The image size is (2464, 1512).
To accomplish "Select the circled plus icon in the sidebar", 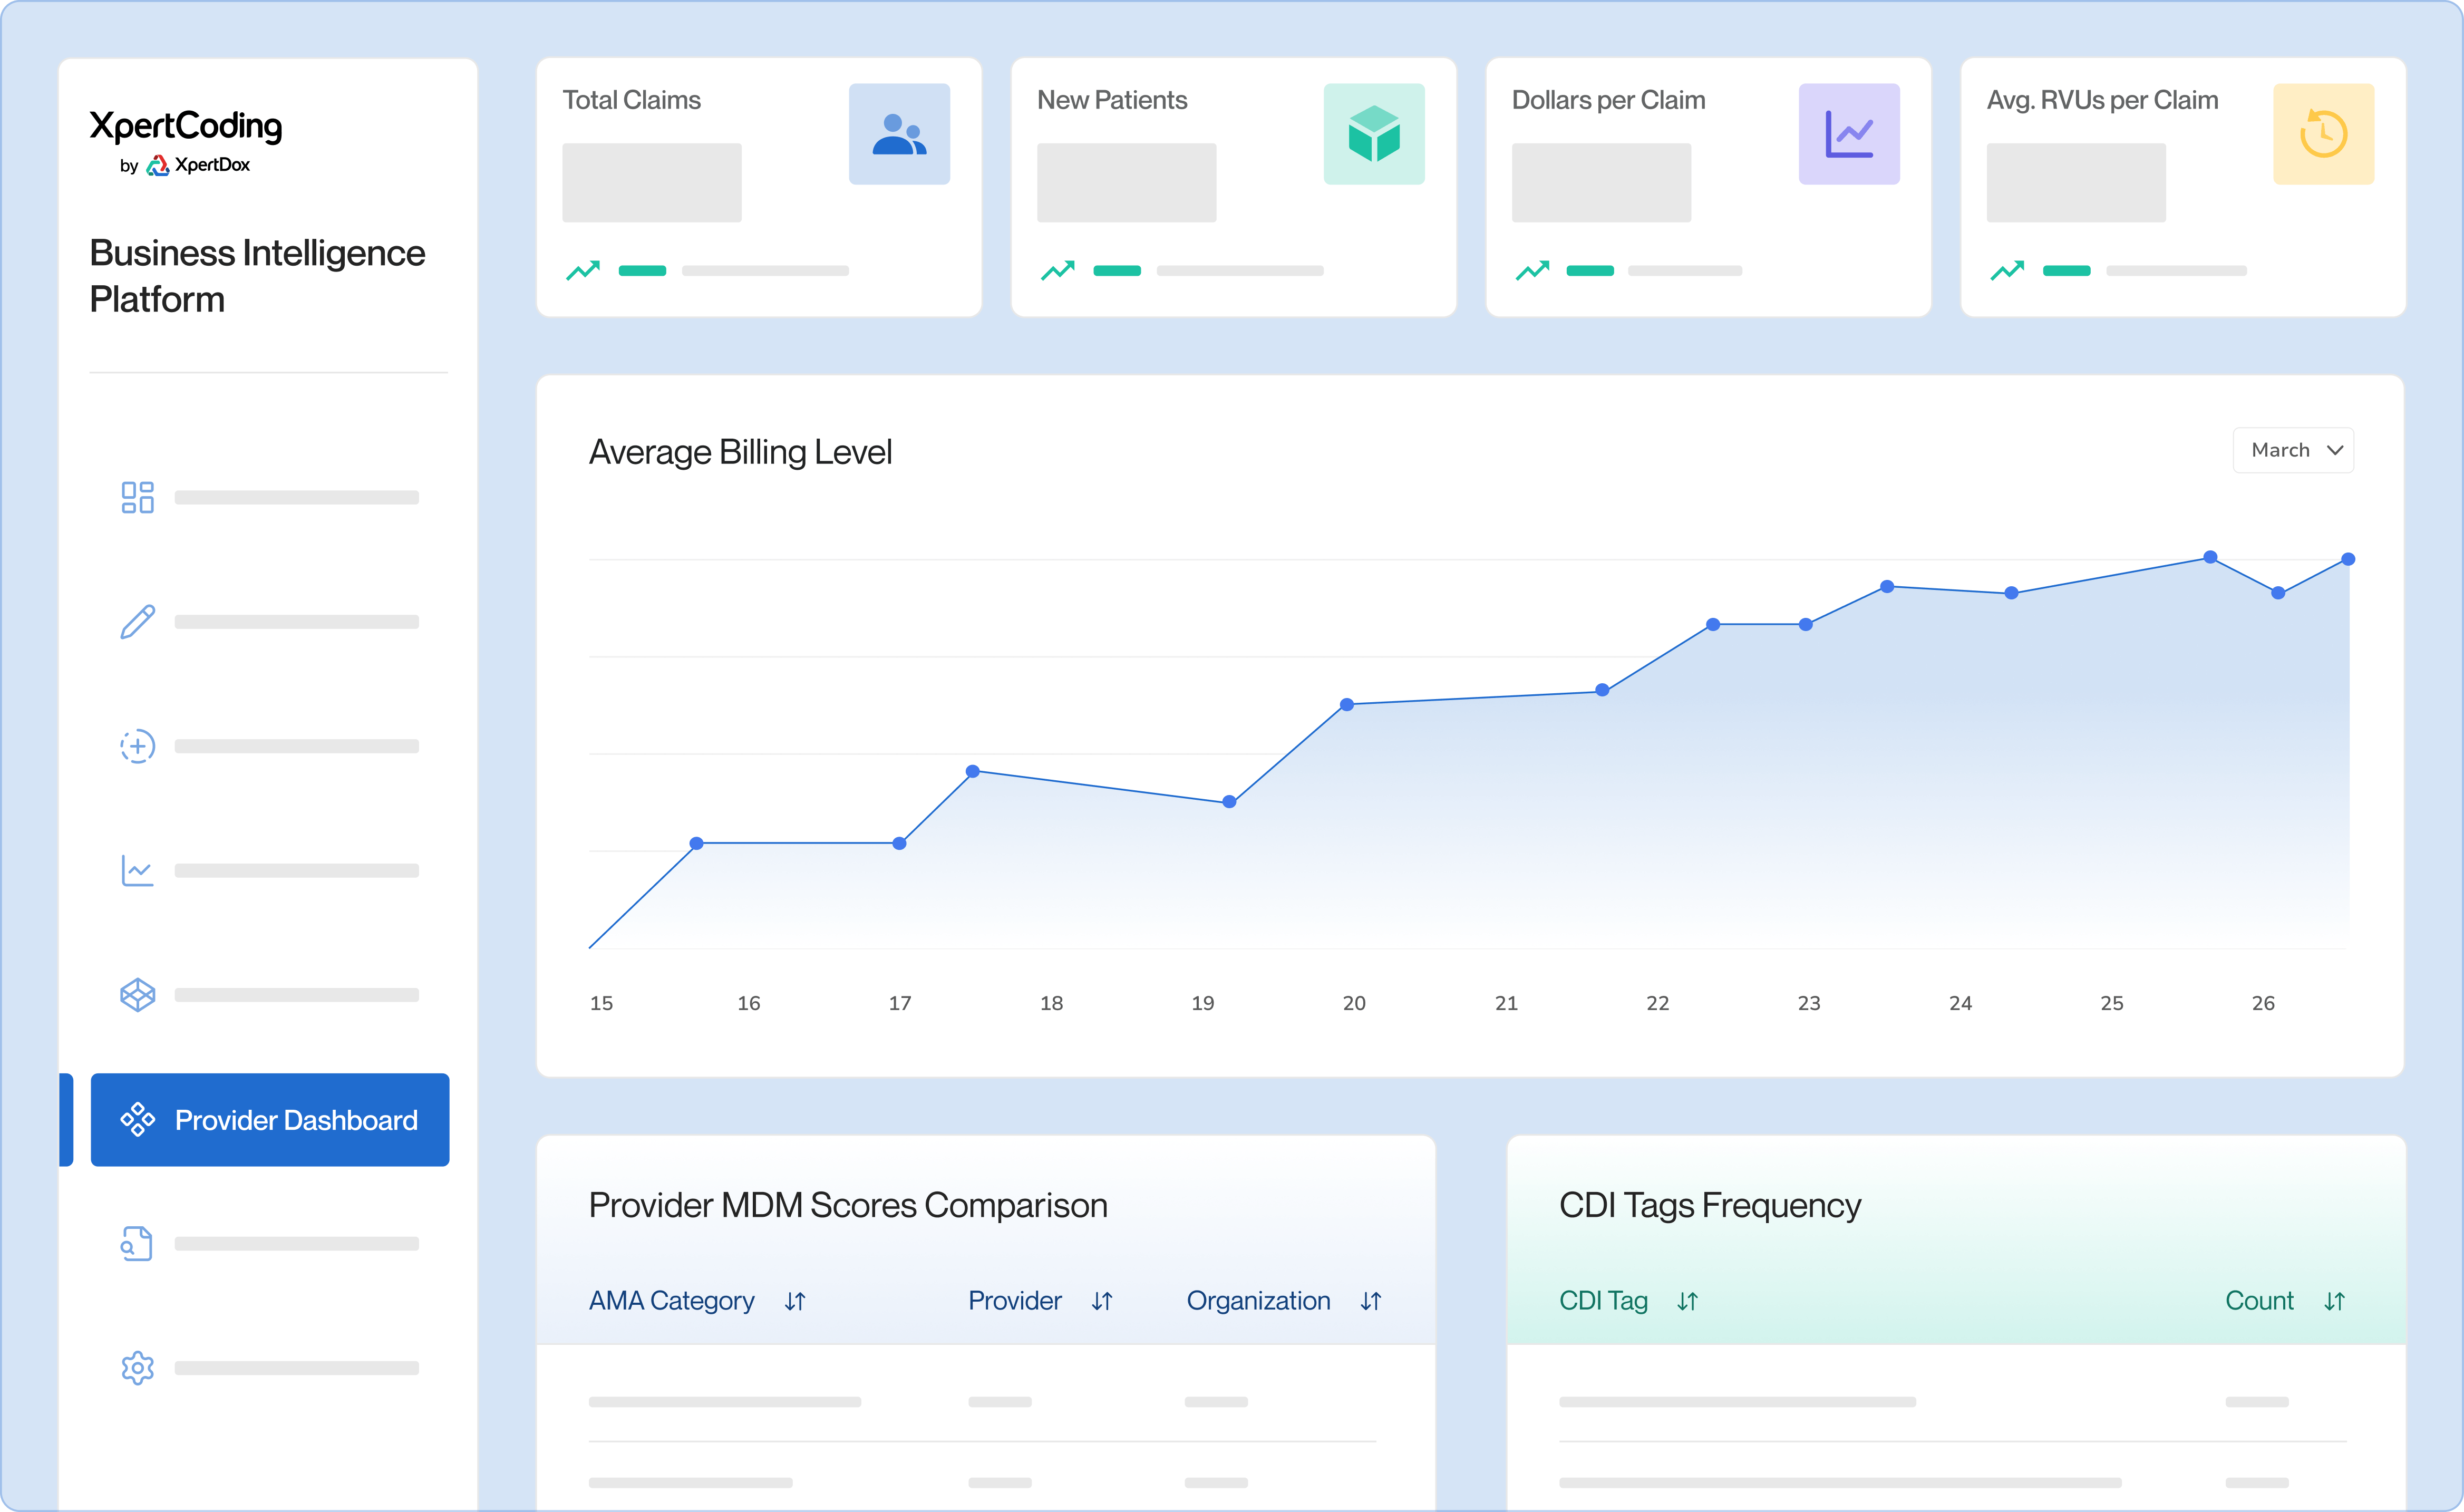I will point(138,745).
